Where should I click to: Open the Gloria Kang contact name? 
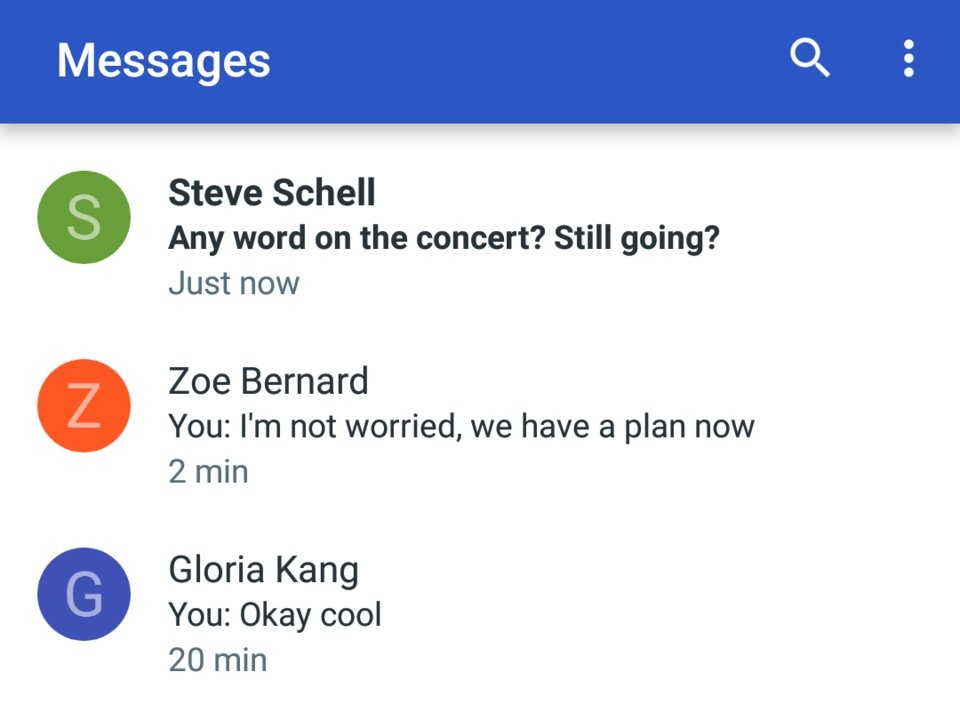tap(263, 570)
